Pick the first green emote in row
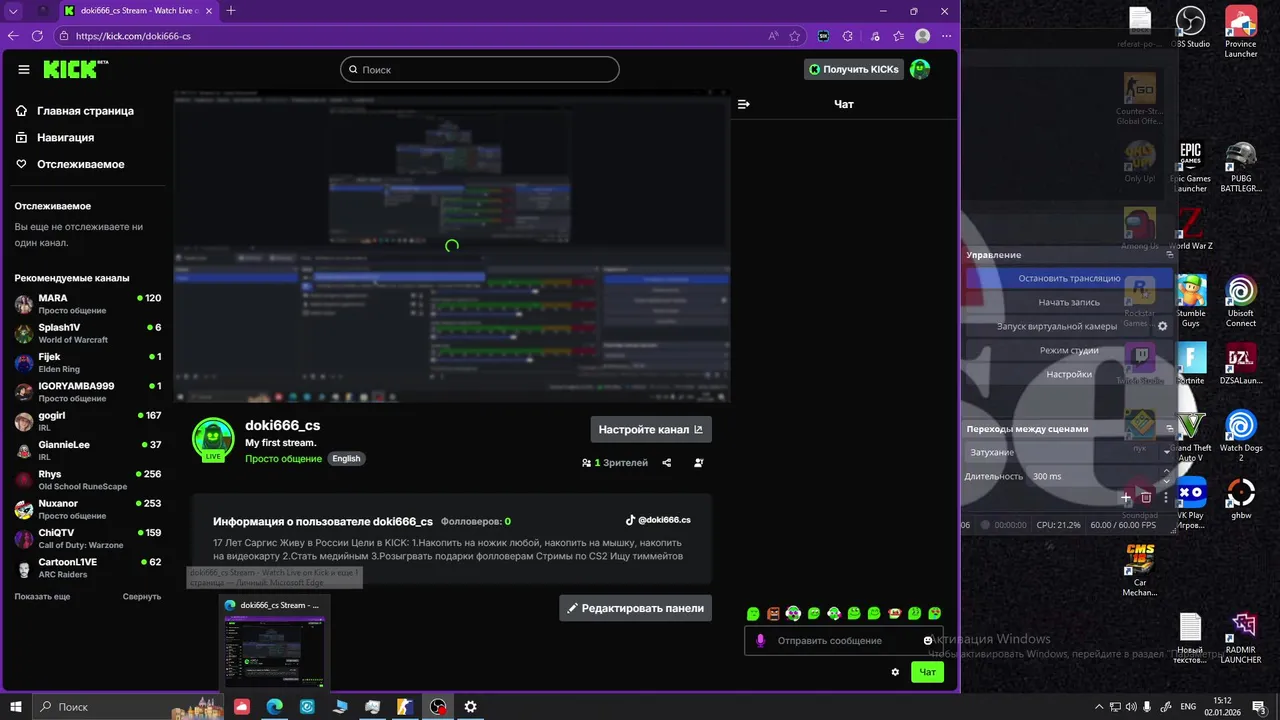The height and width of the screenshot is (720, 1280). point(753,613)
